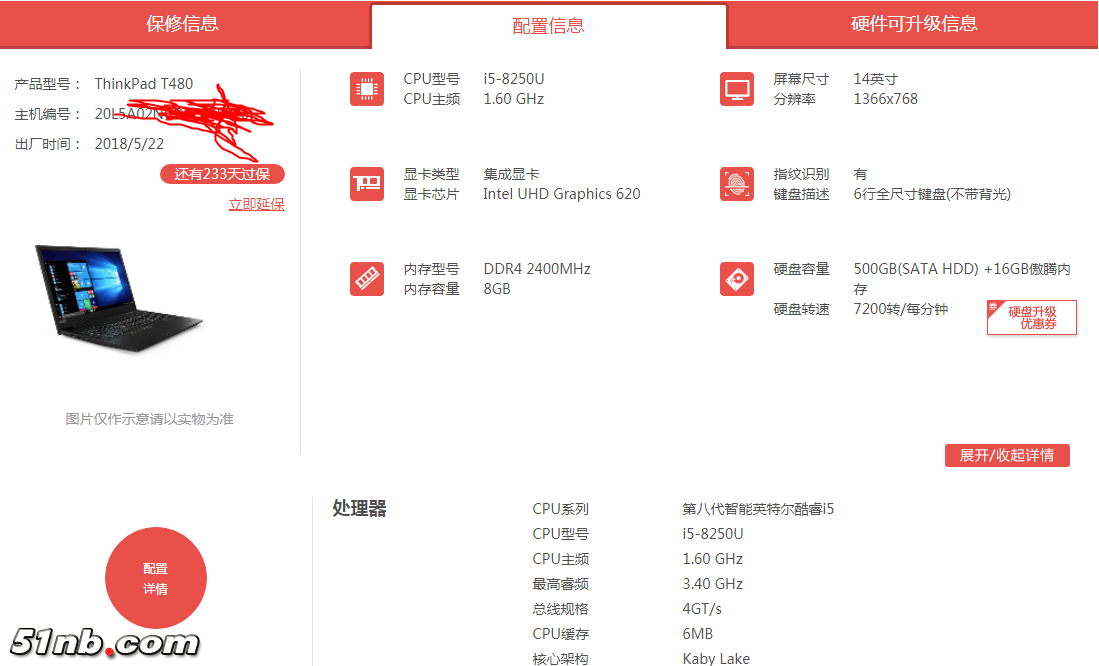The height and width of the screenshot is (666, 1099).
Task: Switch to the 保修信息 tab
Action: click(x=185, y=24)
